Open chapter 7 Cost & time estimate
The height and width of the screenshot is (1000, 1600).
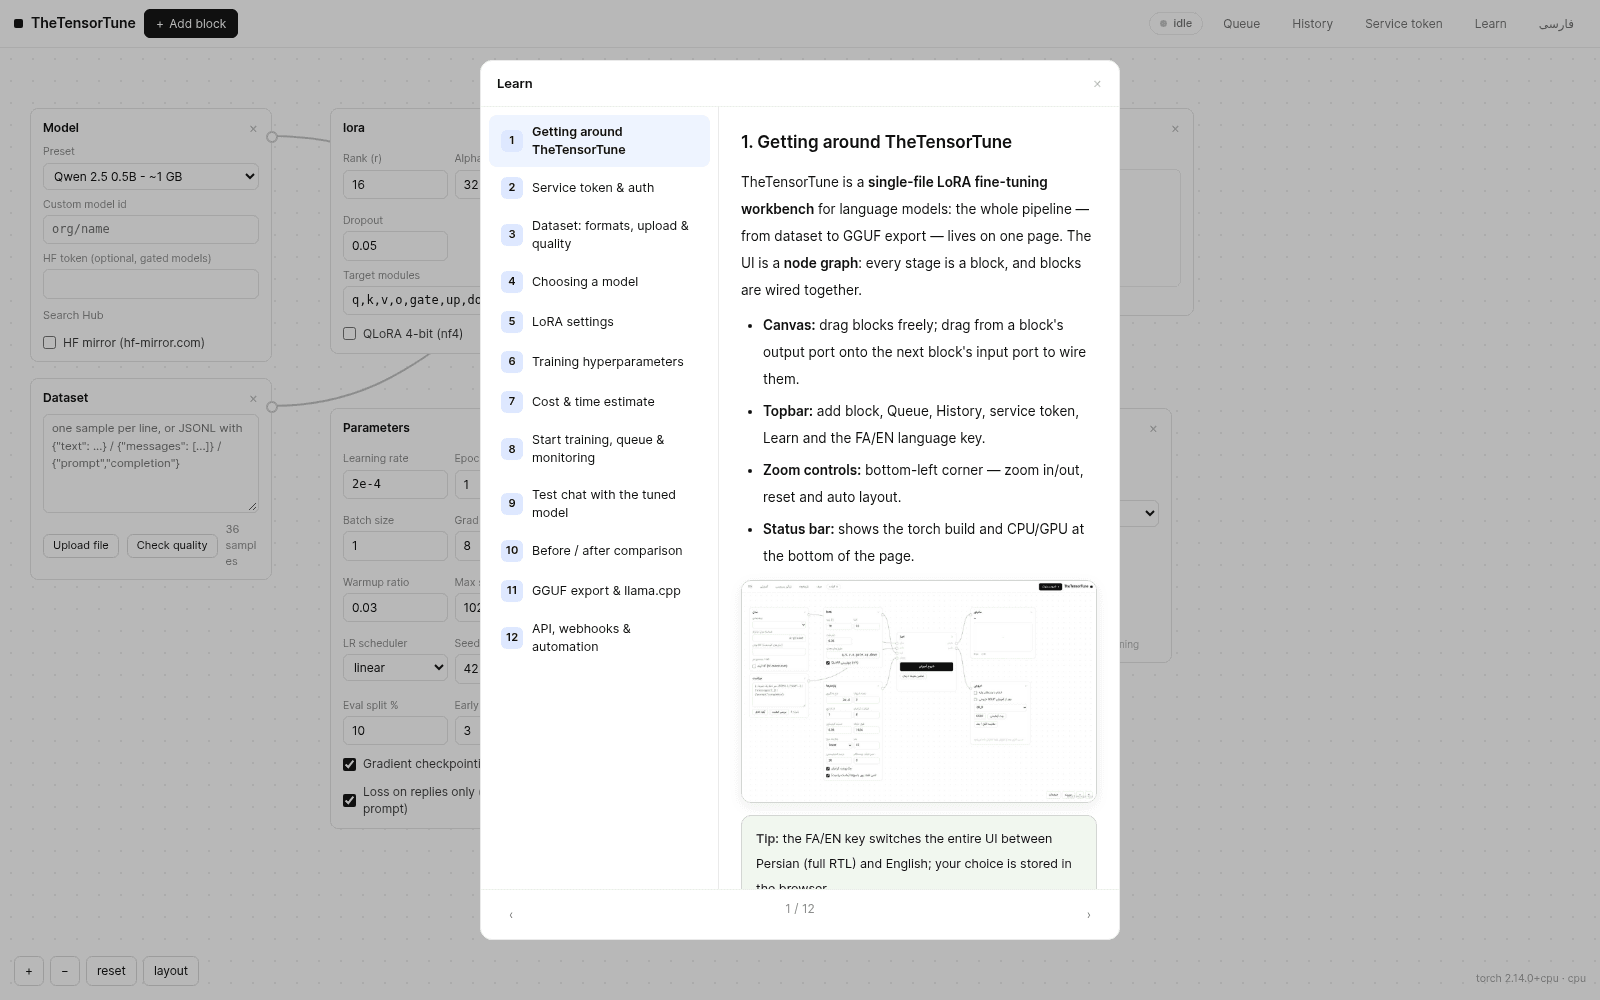pos(600,402)
